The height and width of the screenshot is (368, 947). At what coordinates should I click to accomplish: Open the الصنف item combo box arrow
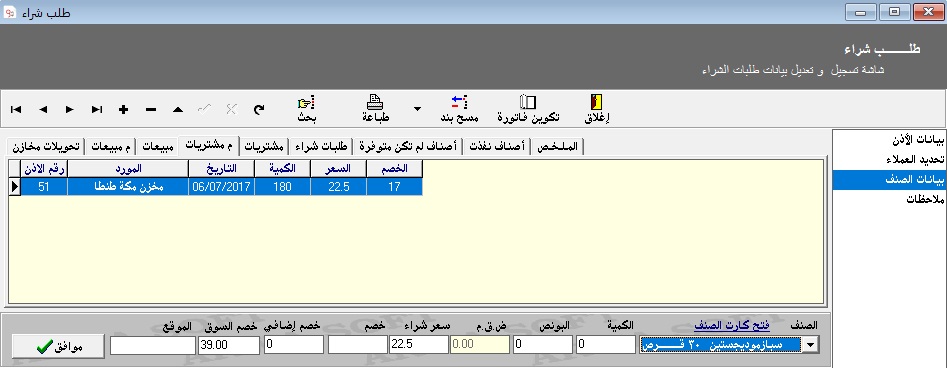811,345
